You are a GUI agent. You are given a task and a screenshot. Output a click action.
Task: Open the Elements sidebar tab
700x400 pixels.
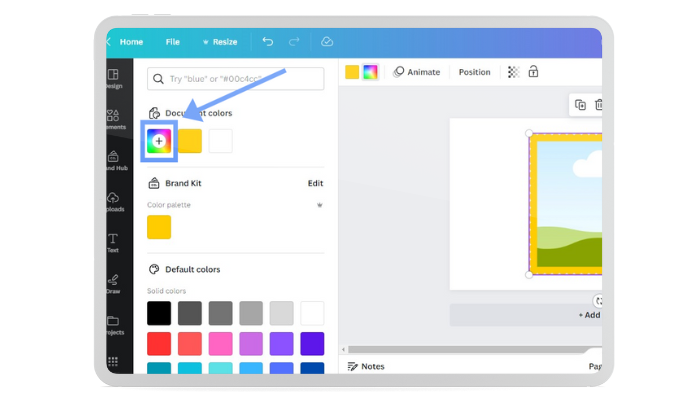pyautogui.click(x=114, y=120)
